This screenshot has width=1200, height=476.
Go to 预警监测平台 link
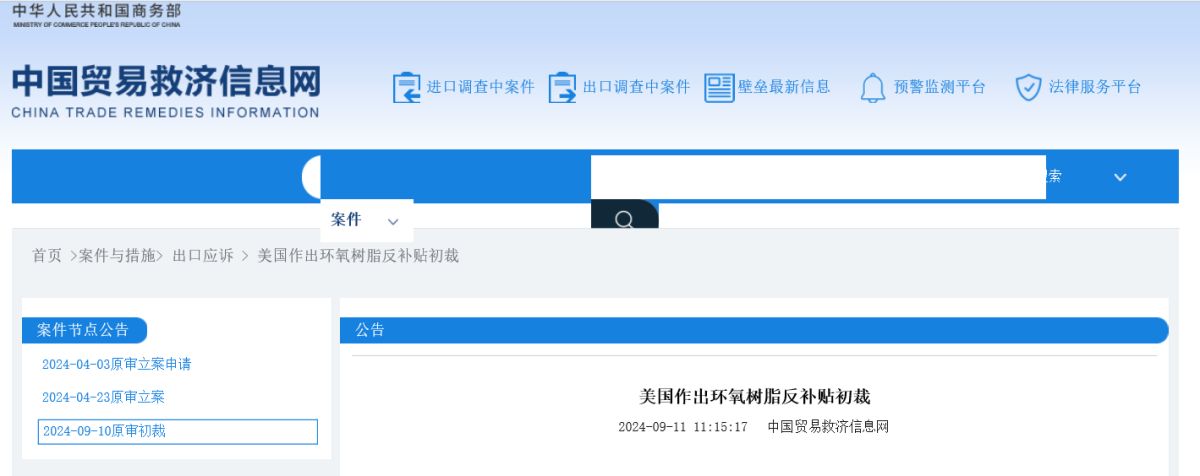(x=939, y=87)
